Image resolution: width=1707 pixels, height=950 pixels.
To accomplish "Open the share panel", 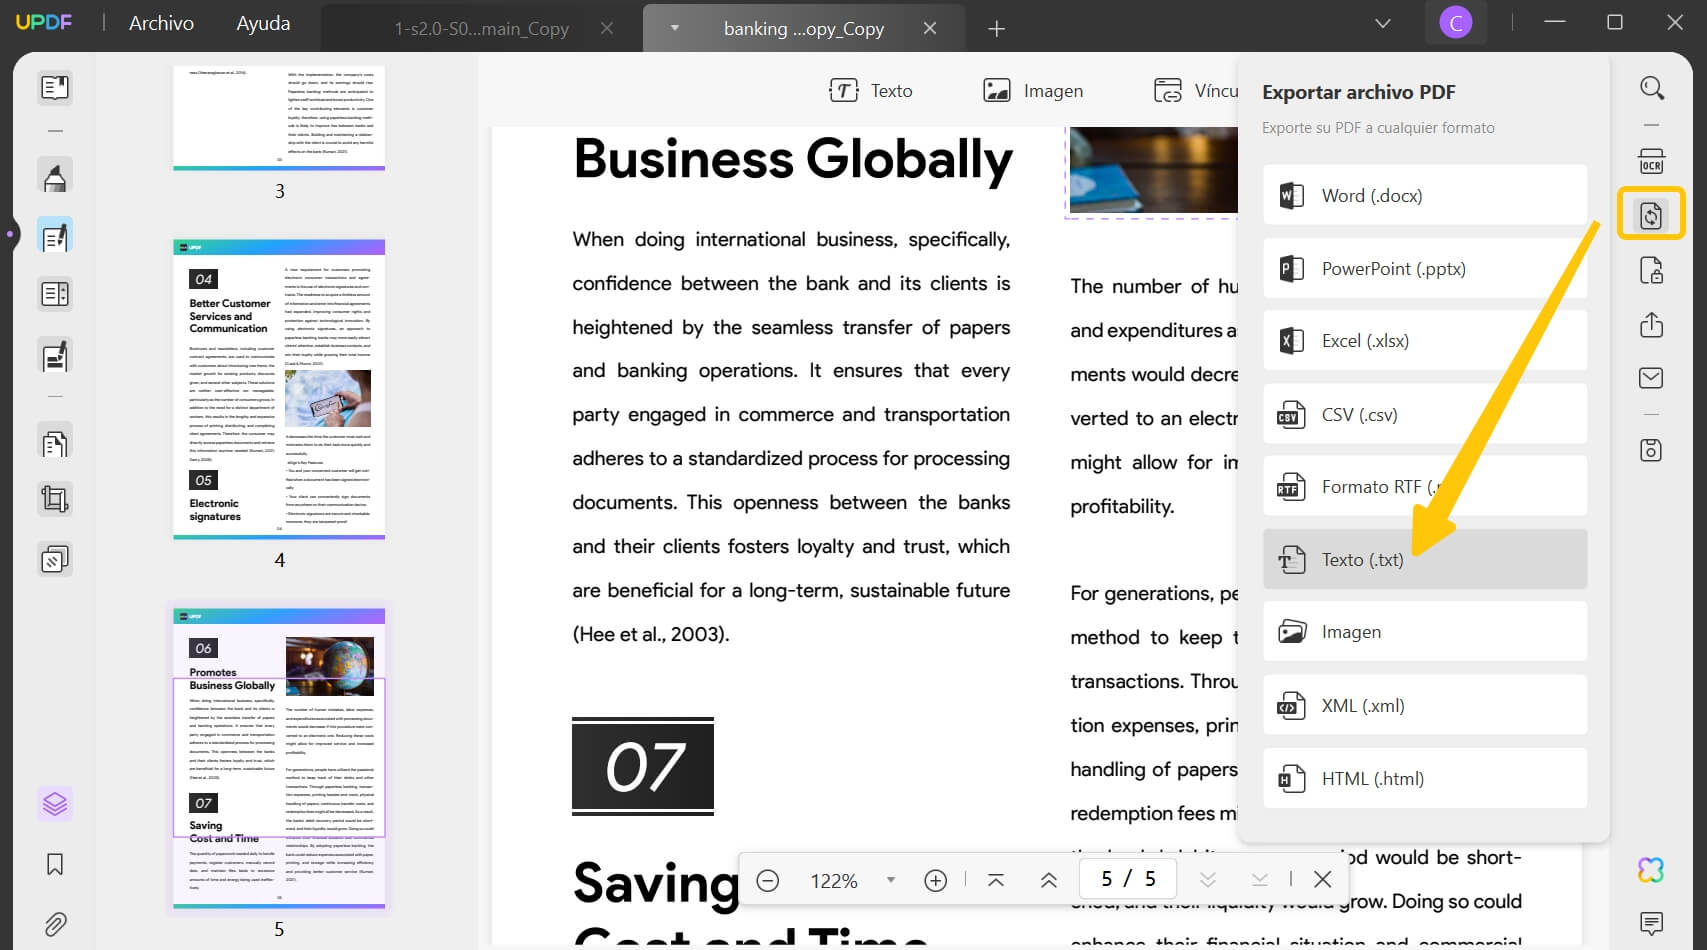I will 1651,324.
